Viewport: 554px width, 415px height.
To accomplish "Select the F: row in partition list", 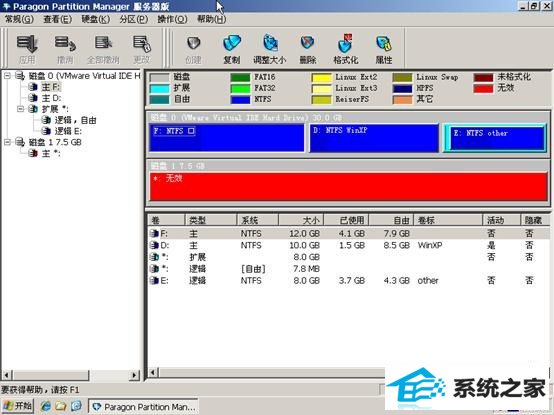I will coord(348,233).
